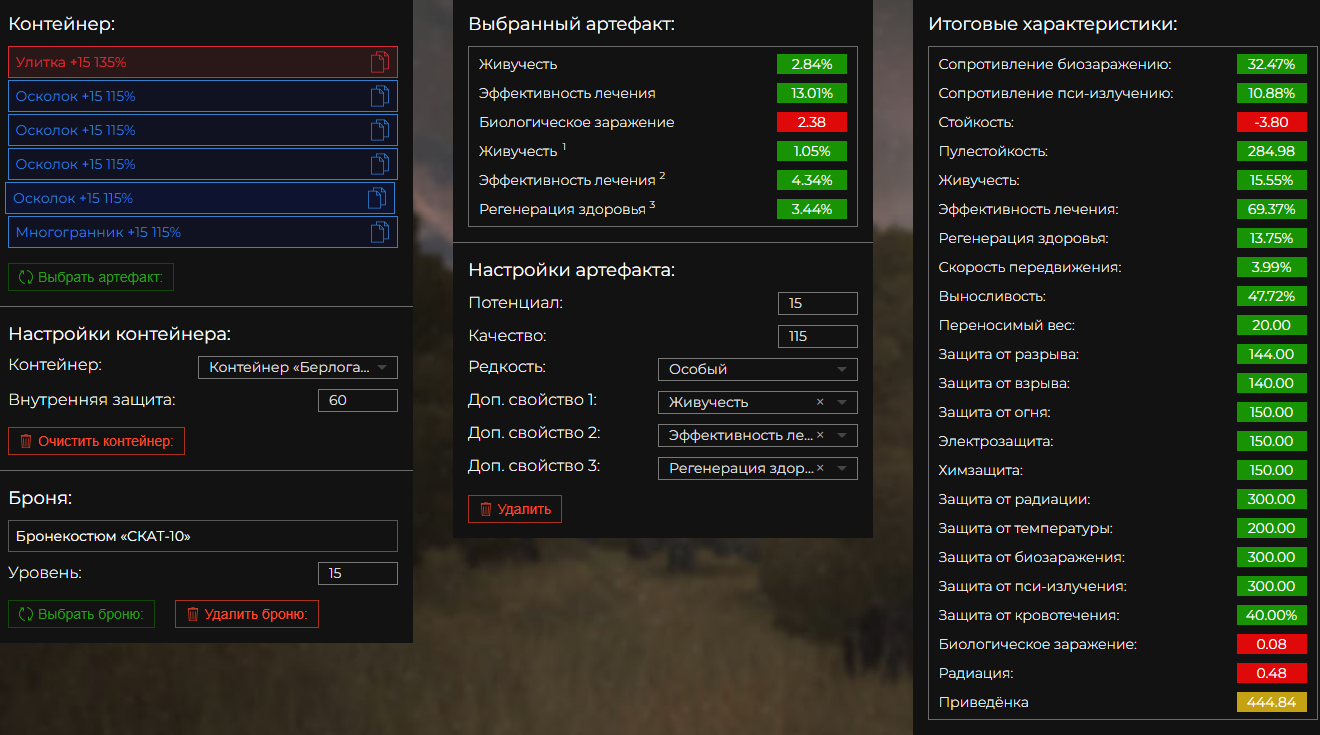The image size is (1320, 735).
Task: Click the armor Уровень input field
Action: point(357,574)
